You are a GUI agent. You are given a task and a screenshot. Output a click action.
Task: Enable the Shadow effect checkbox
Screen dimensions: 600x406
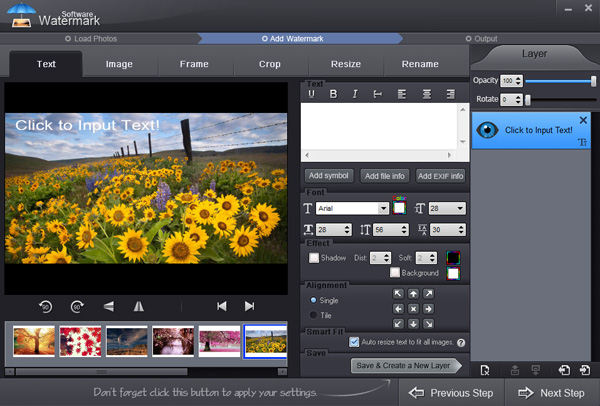click(310, 258)
